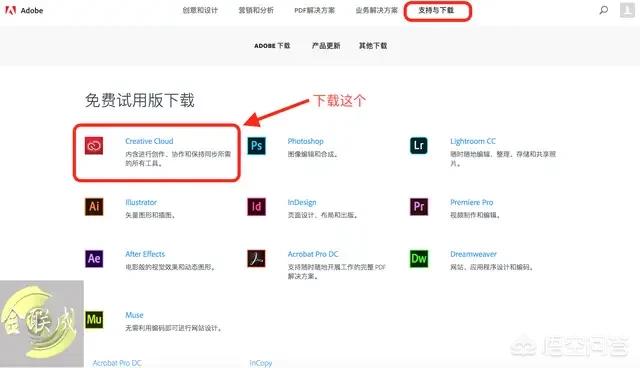Click the Photoshop Ps icon

(256, 146)
